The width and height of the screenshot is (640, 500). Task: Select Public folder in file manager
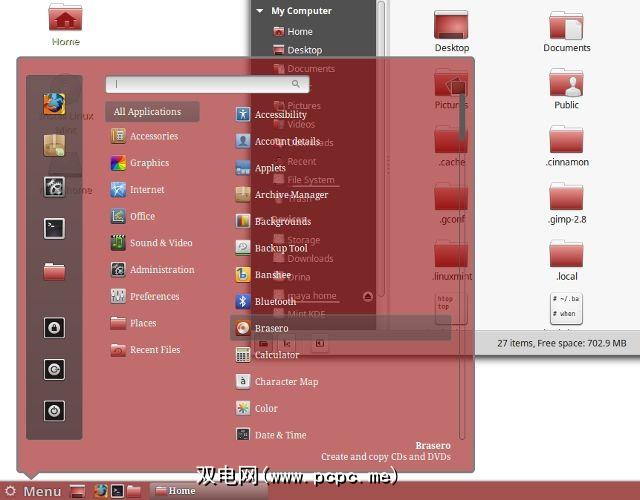click(x=566, y=89)
